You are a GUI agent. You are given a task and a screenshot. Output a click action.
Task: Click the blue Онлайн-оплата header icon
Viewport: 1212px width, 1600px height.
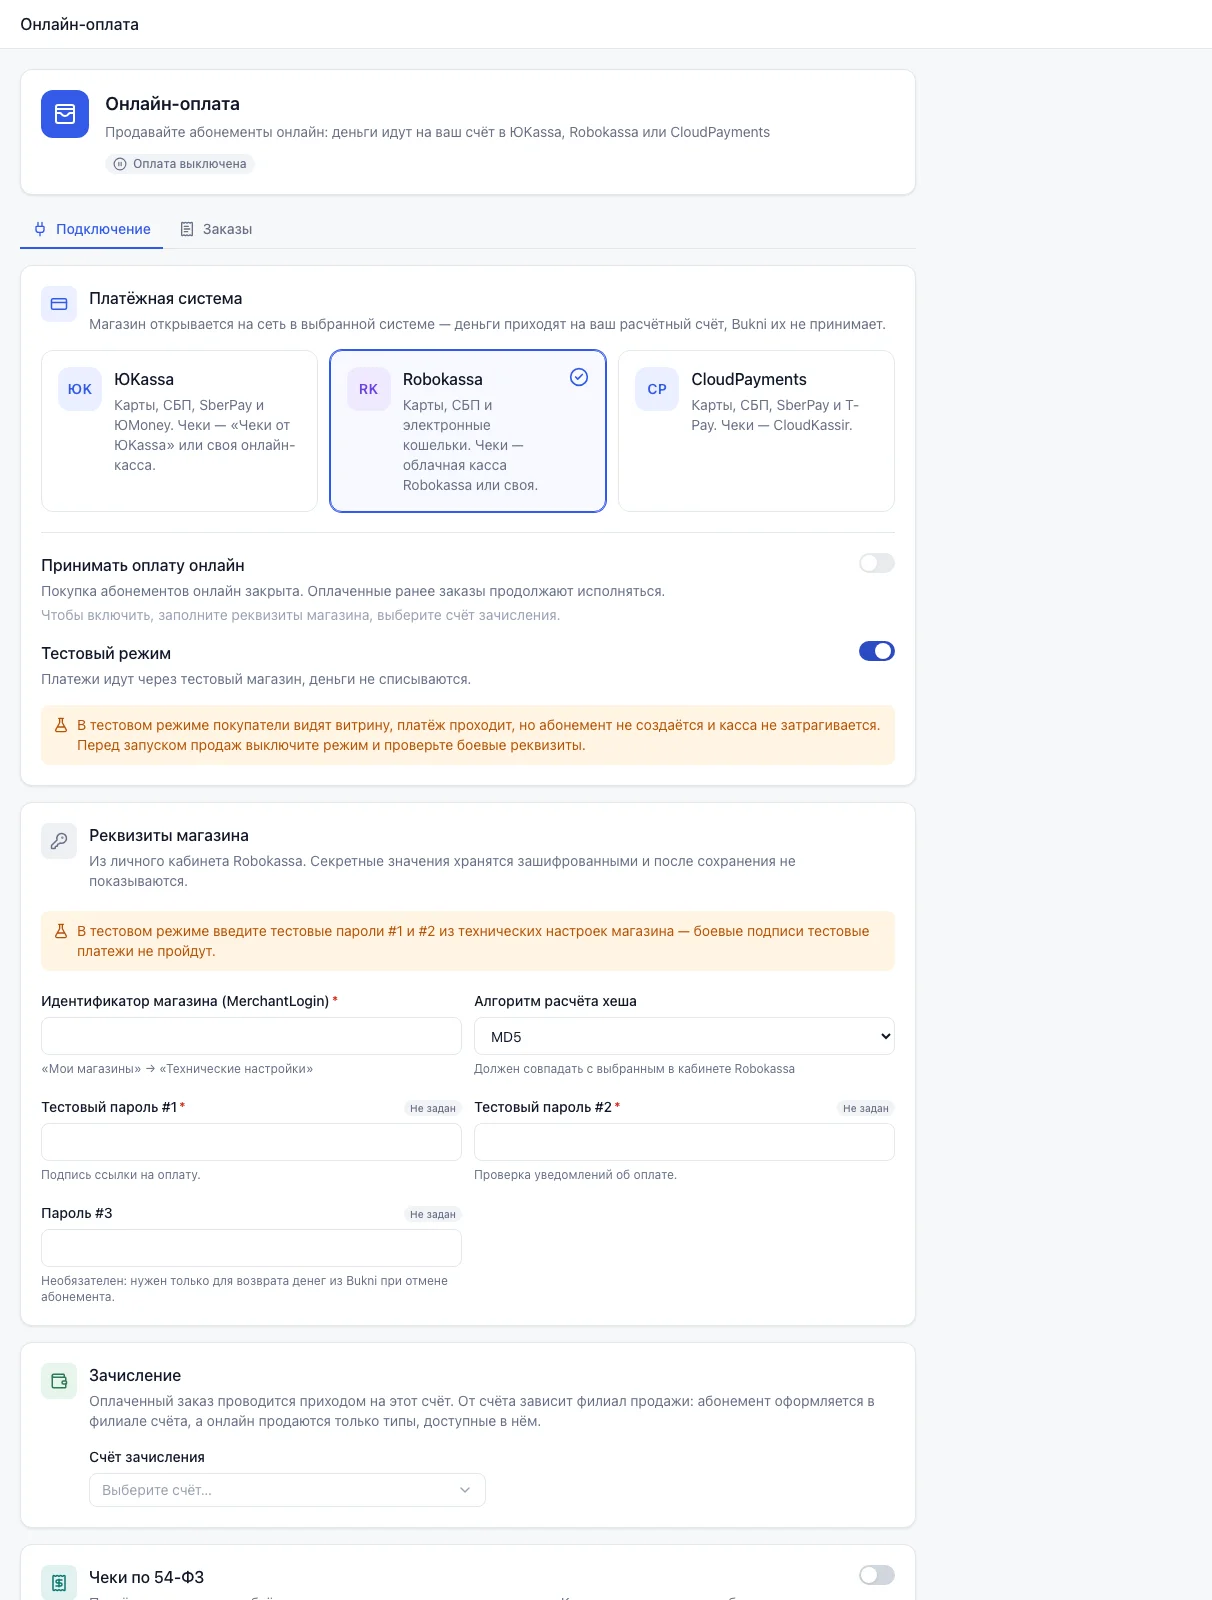(65, 114)
